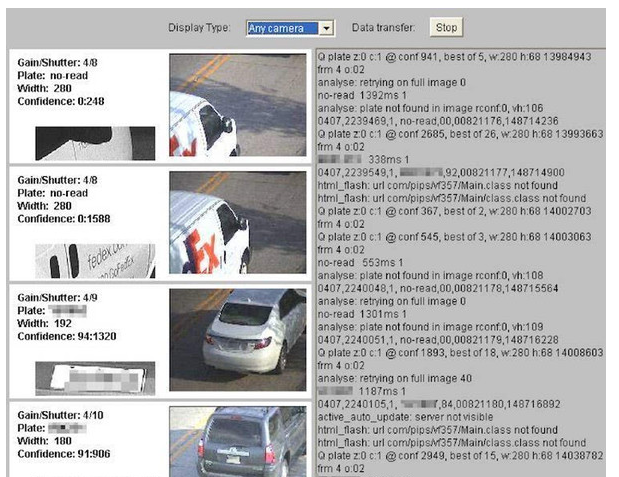Click 'Width: 192' text
The height and width of the screenshot is (477, 619).
[44, 323]
